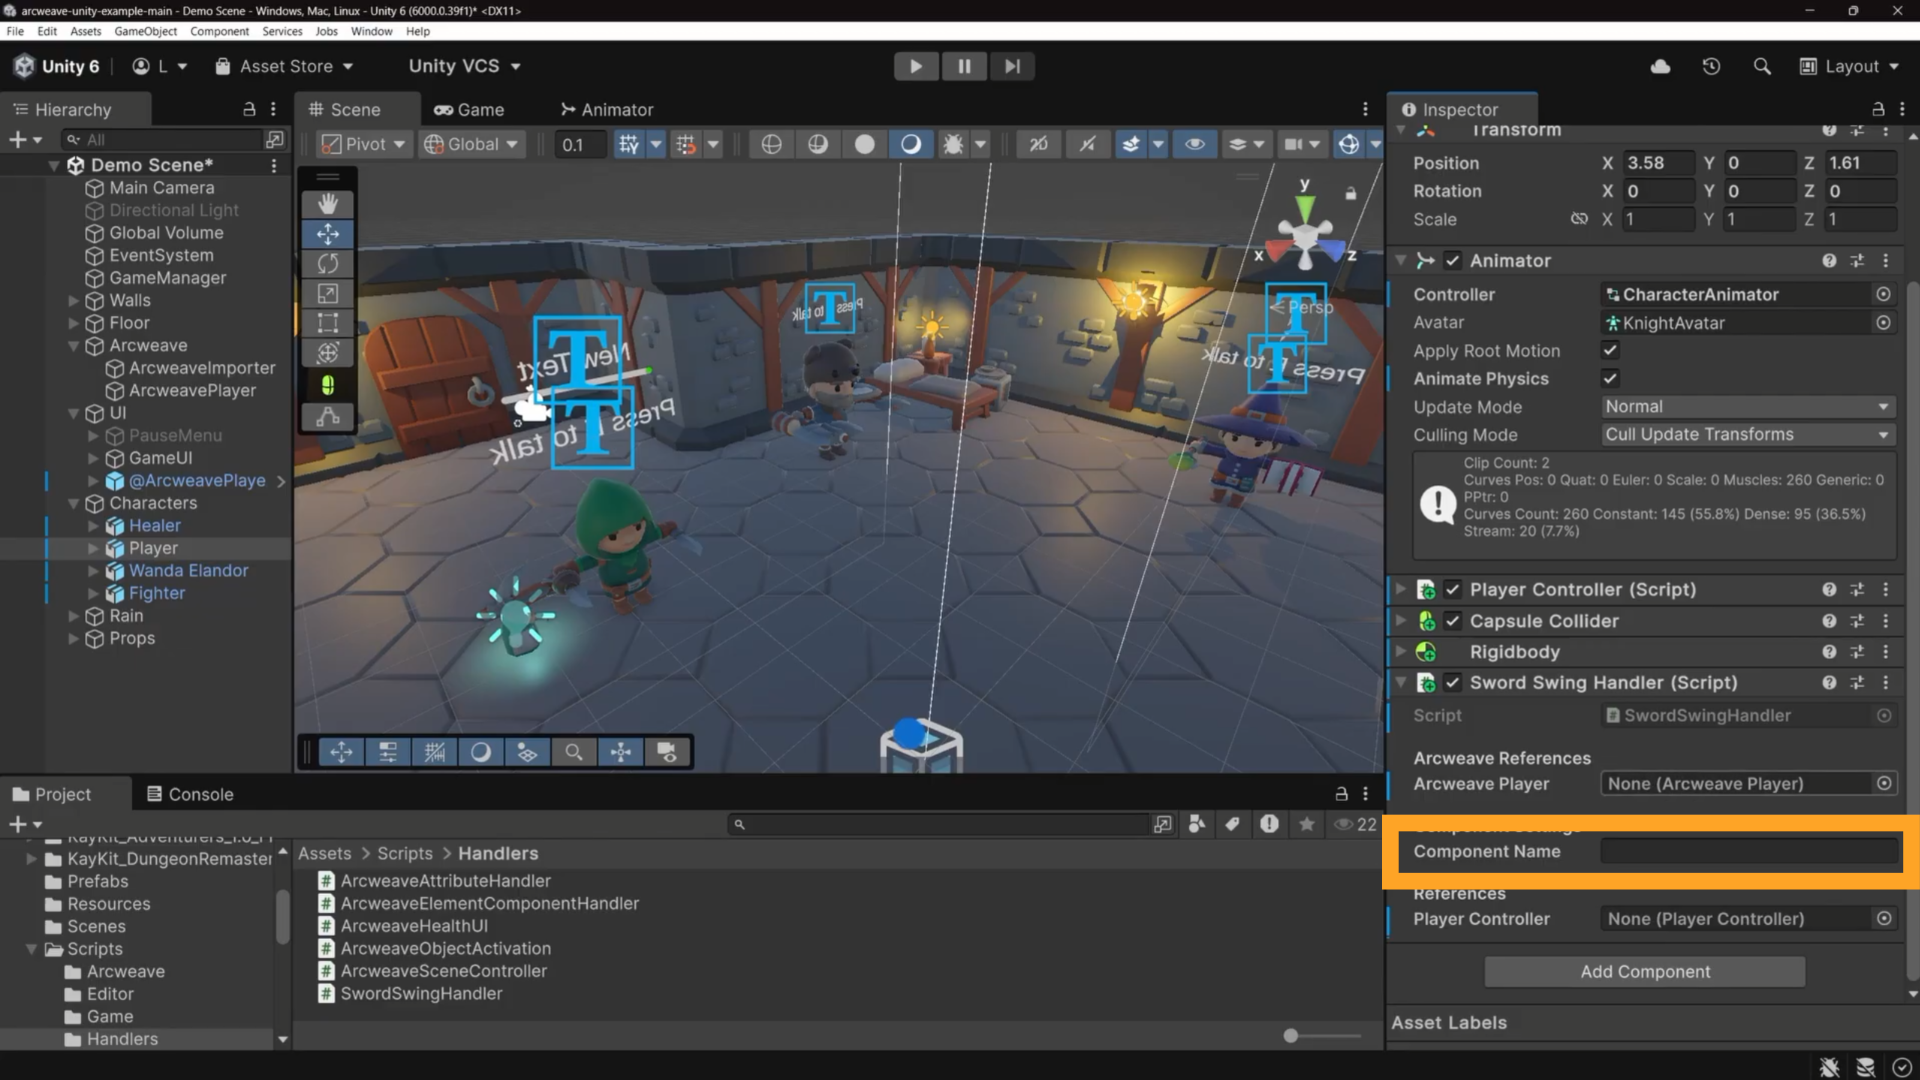Screen dimensions: 1920x1080
Task: Disable Capsule Collider checkbox
Action: click(1452, 620)
